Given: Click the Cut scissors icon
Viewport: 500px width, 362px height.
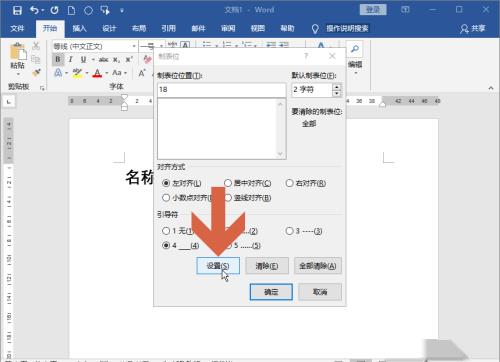Looking at the screenshot, I should (36, 46).
